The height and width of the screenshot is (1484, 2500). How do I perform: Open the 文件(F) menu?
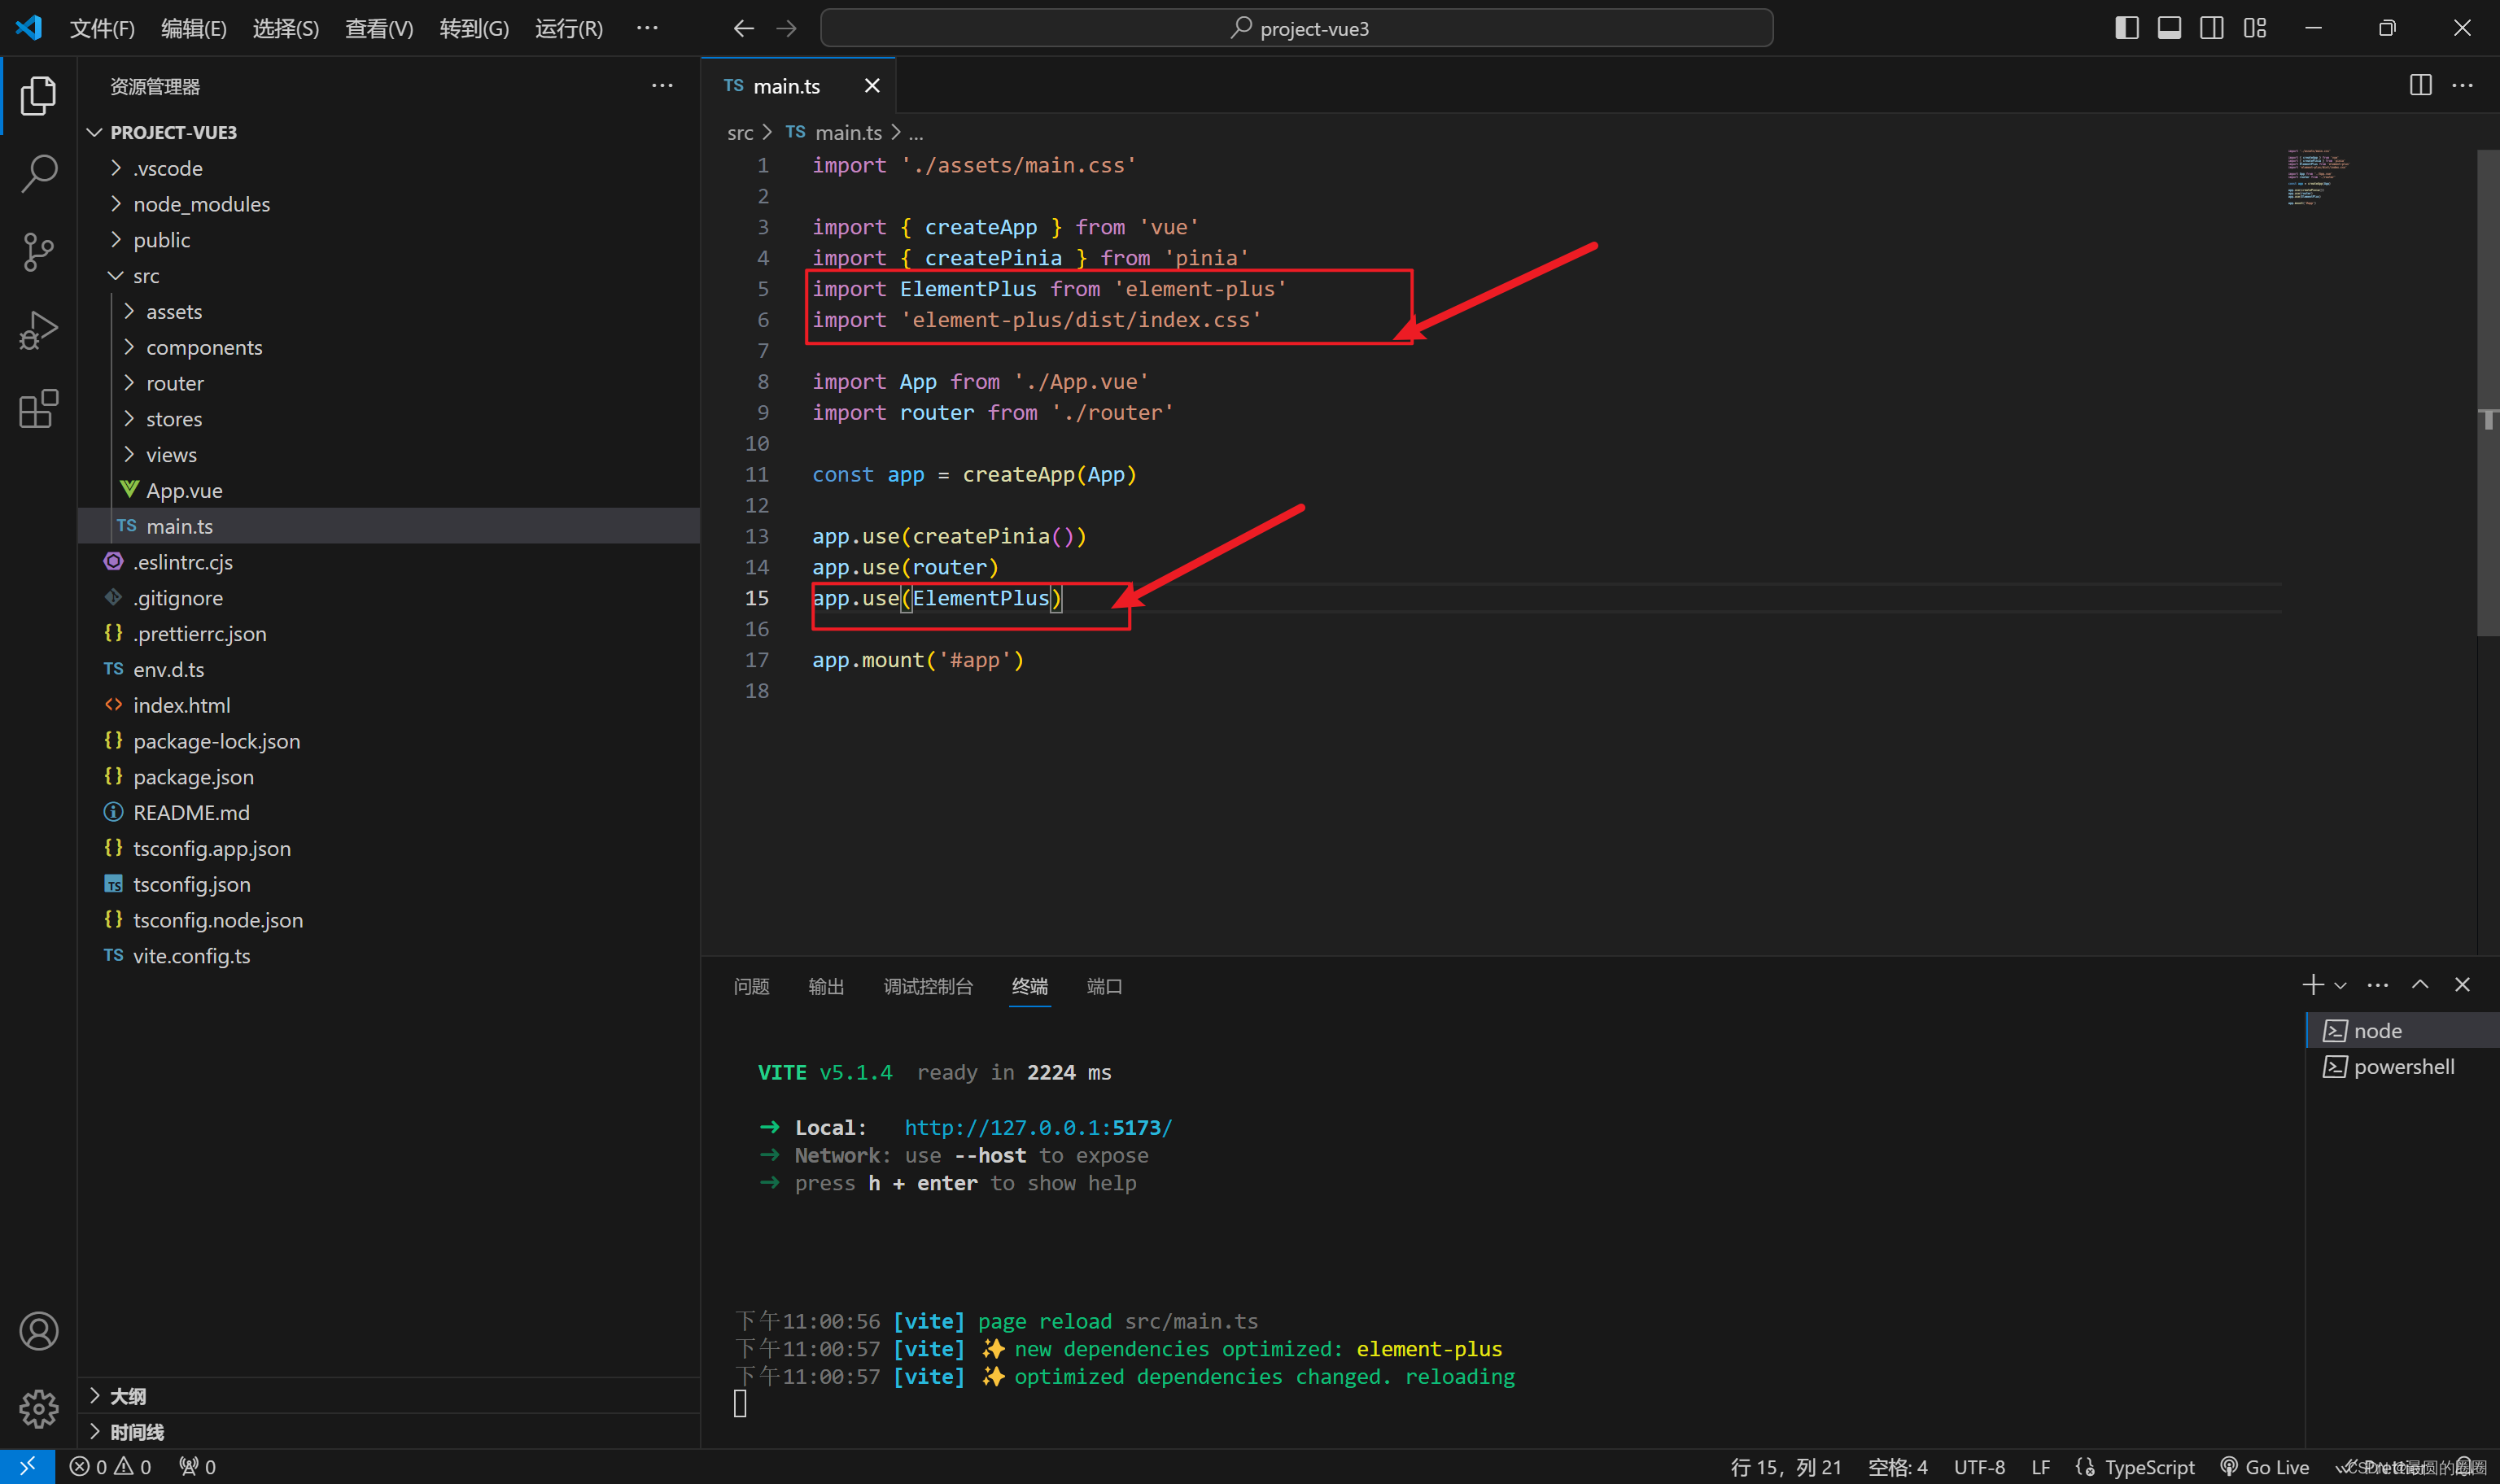tap(102, 28)
